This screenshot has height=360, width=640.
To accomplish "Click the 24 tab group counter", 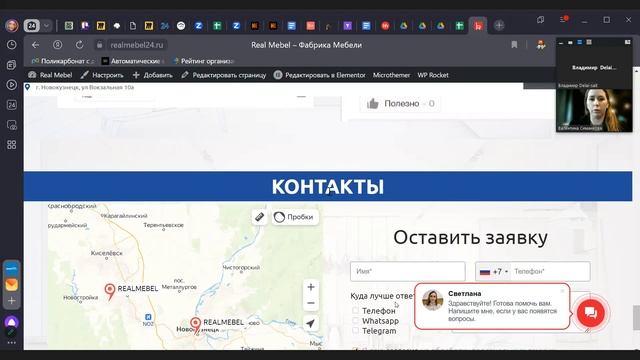I will (x=32, y=25).
